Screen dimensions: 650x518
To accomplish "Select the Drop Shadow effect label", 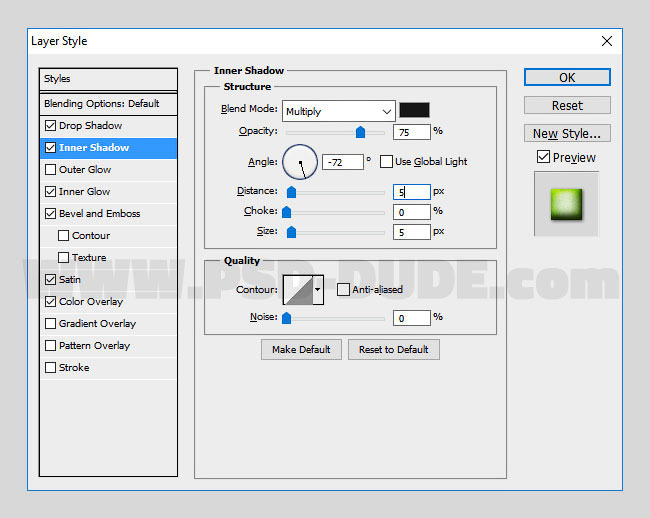I will [90, 126].
